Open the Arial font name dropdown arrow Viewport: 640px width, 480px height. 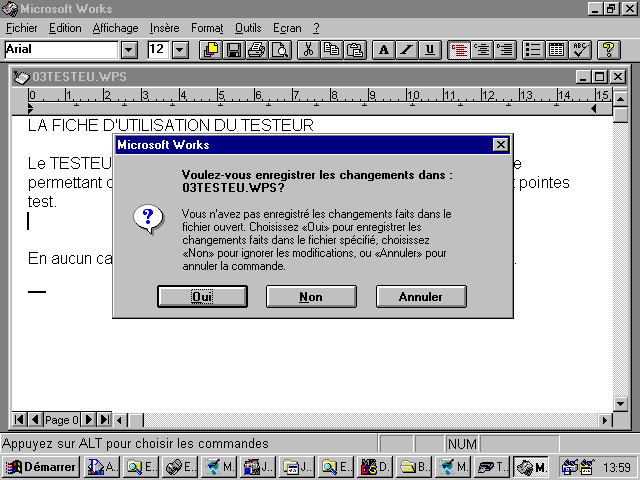129,50
